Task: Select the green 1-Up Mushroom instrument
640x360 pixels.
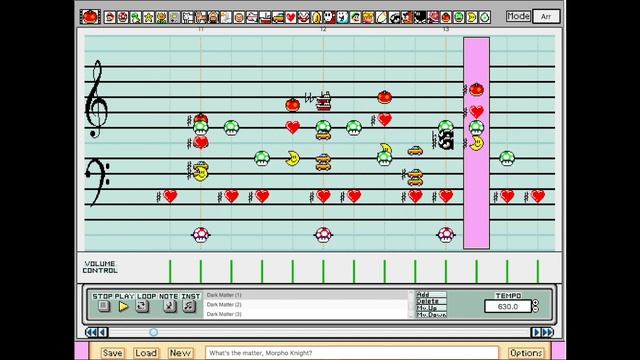Action: (x=459, y=17)
